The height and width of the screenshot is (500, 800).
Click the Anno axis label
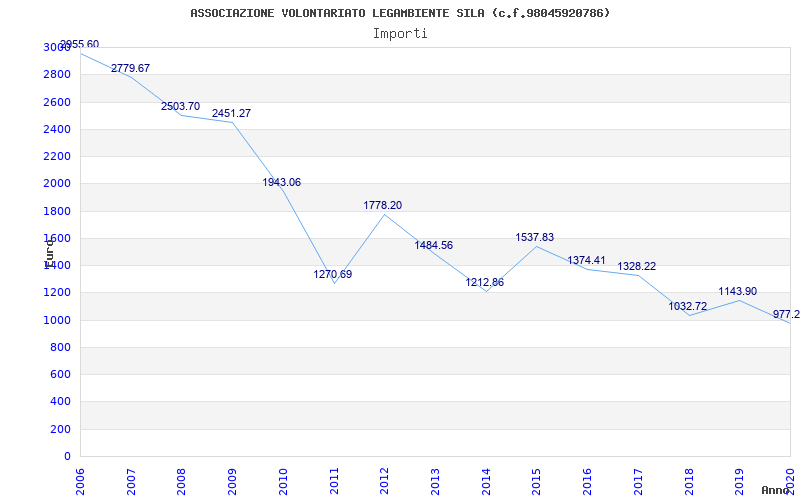pyautogui.click(x=775, y=490)
